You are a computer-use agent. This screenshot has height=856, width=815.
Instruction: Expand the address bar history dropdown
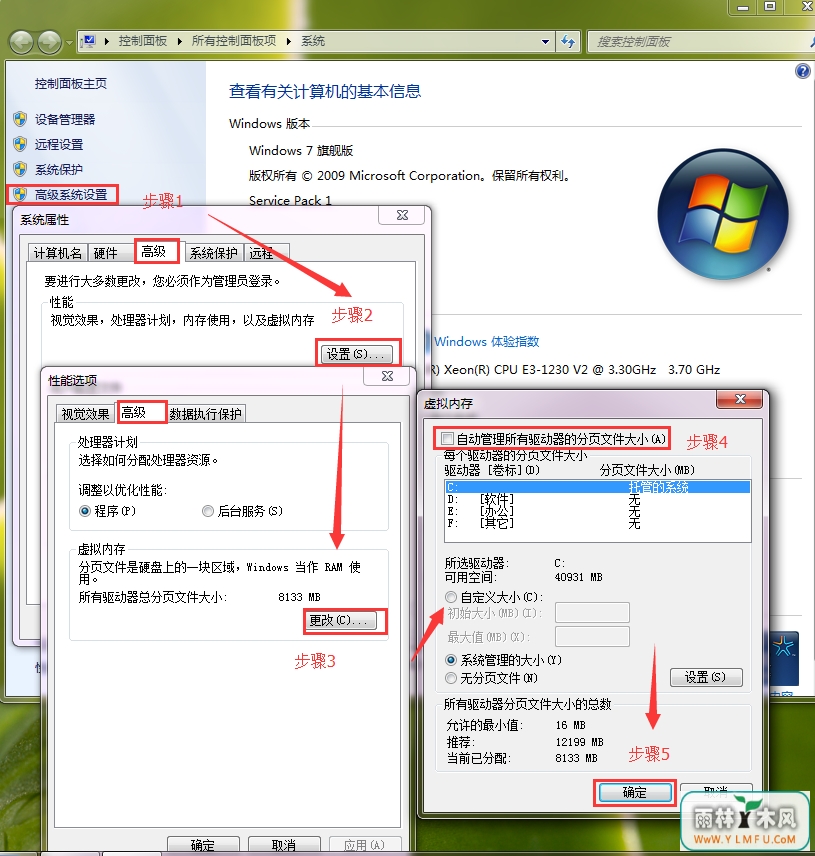point(545,41)
